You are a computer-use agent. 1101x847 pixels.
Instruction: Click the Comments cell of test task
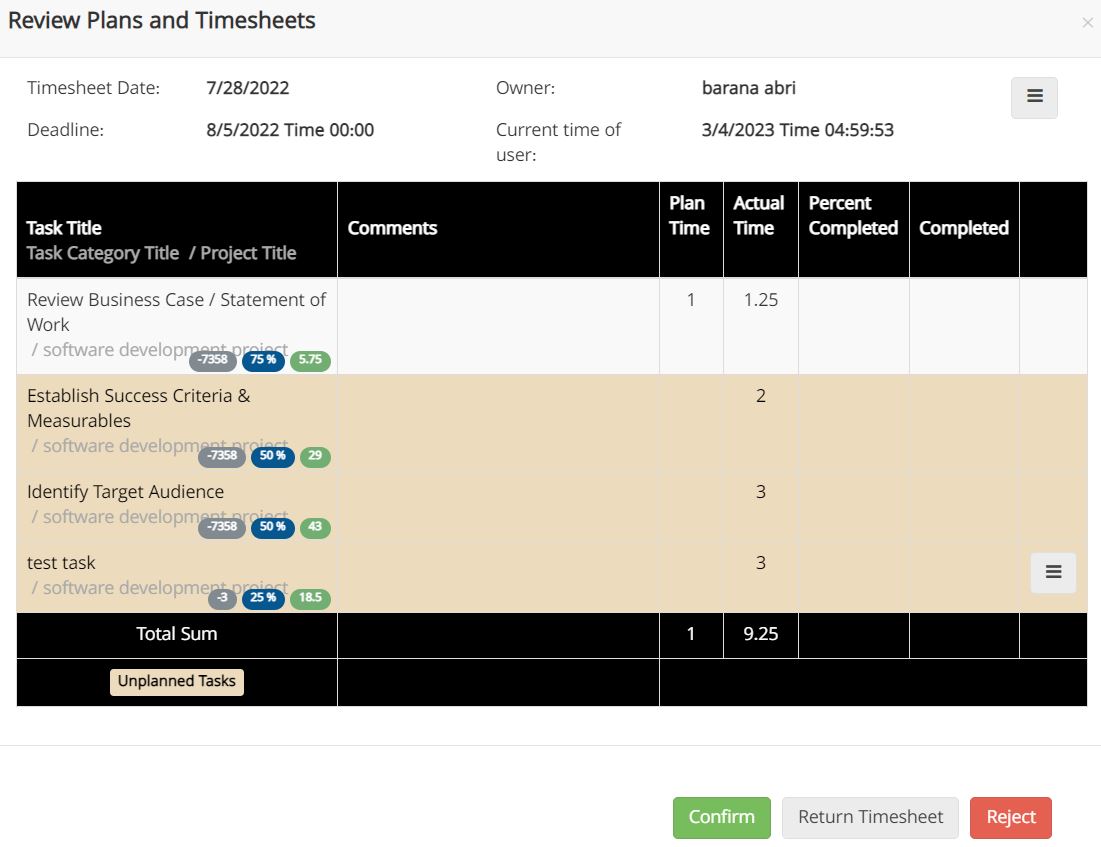click(x=497, y=575)
